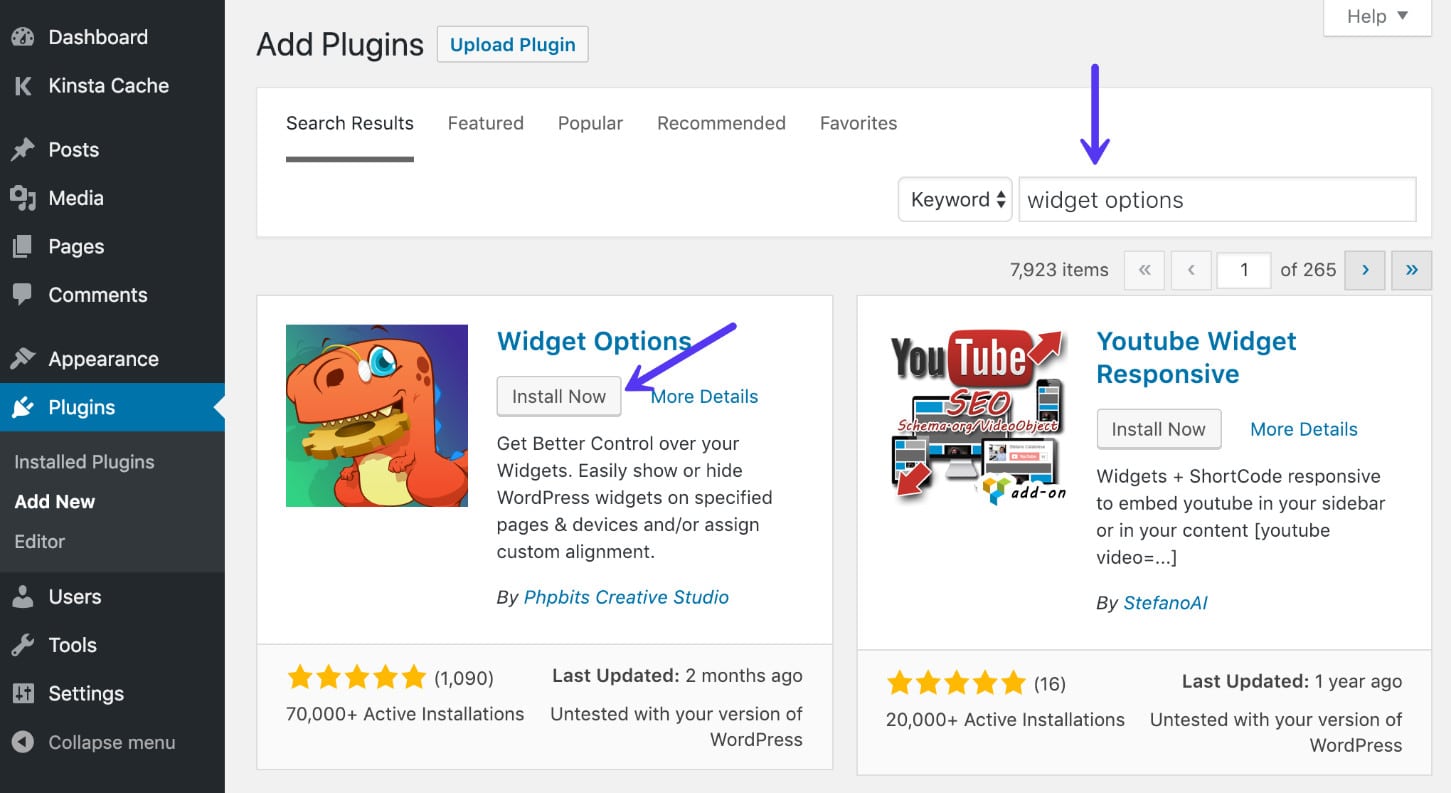Open Posts via the pushpin icon
The image size is (1451, 793).
coord(22,149)
